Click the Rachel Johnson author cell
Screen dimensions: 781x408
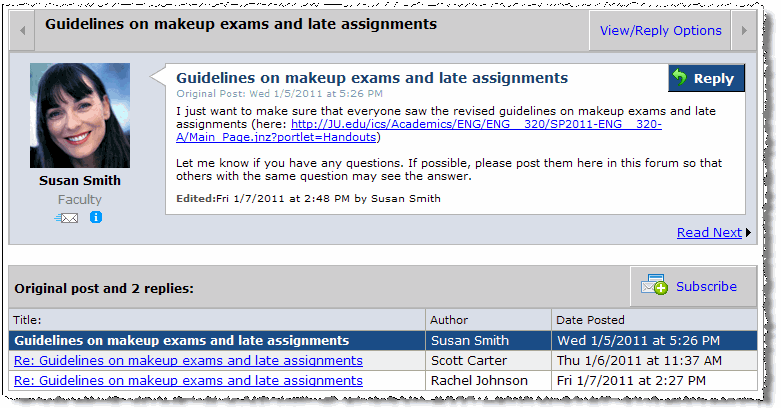[479, 380]
